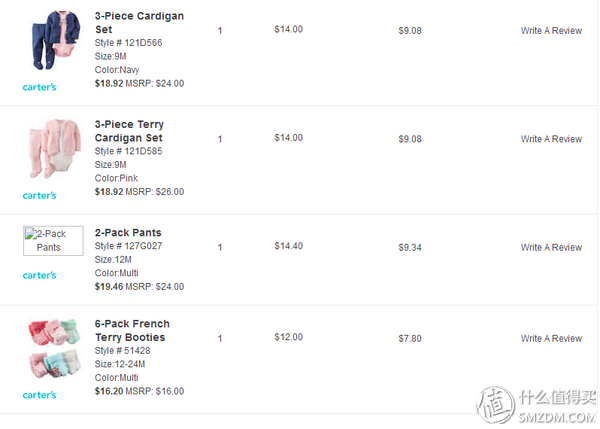Open the 6-Pack French Terry Booties title
The image size is (600, 429).
(132, 331)
